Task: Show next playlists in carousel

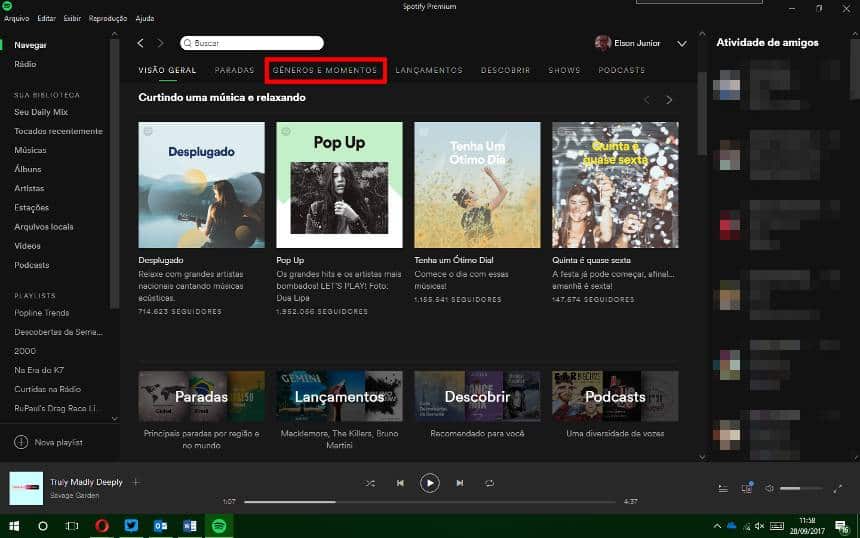Action: (x=669, y=100)
